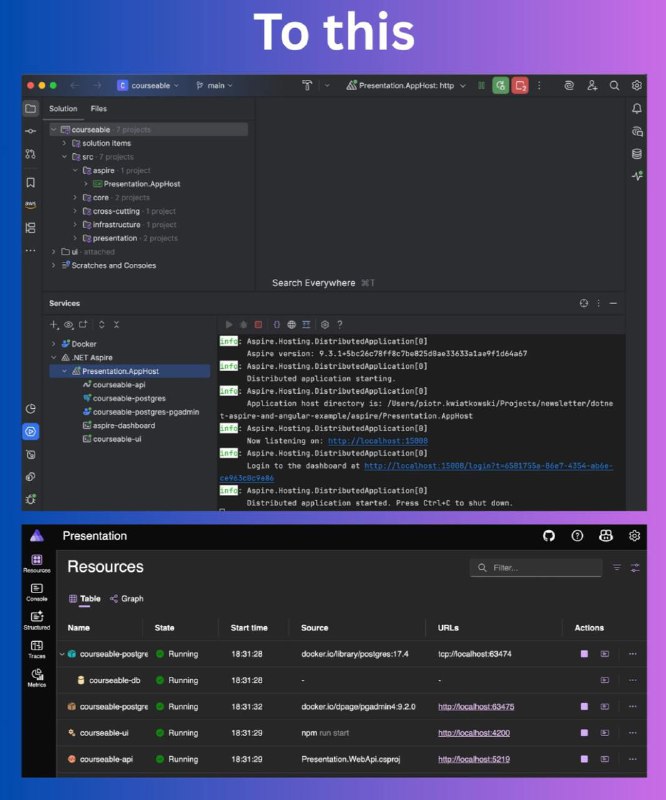Expand the solution items folder
This screenshot has height=800, width=666.
tap(64, 143)
